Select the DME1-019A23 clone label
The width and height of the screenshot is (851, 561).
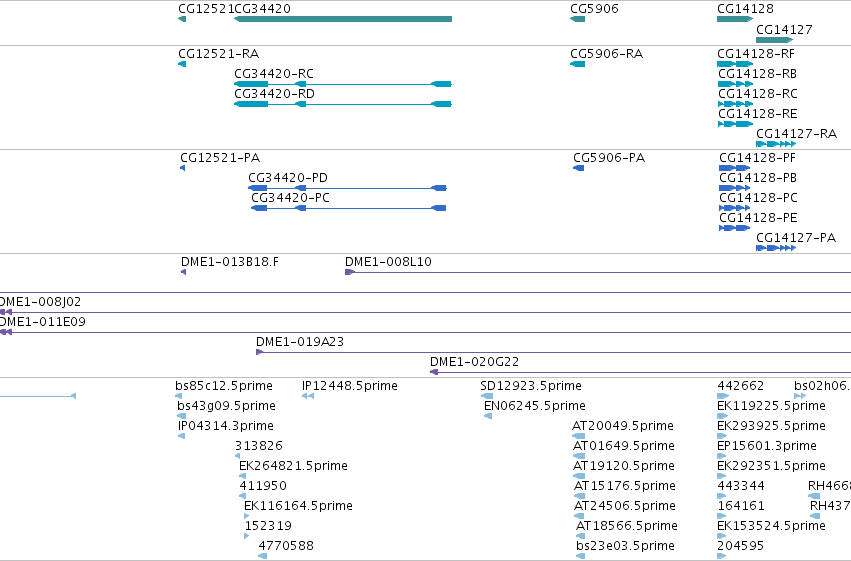300,342
